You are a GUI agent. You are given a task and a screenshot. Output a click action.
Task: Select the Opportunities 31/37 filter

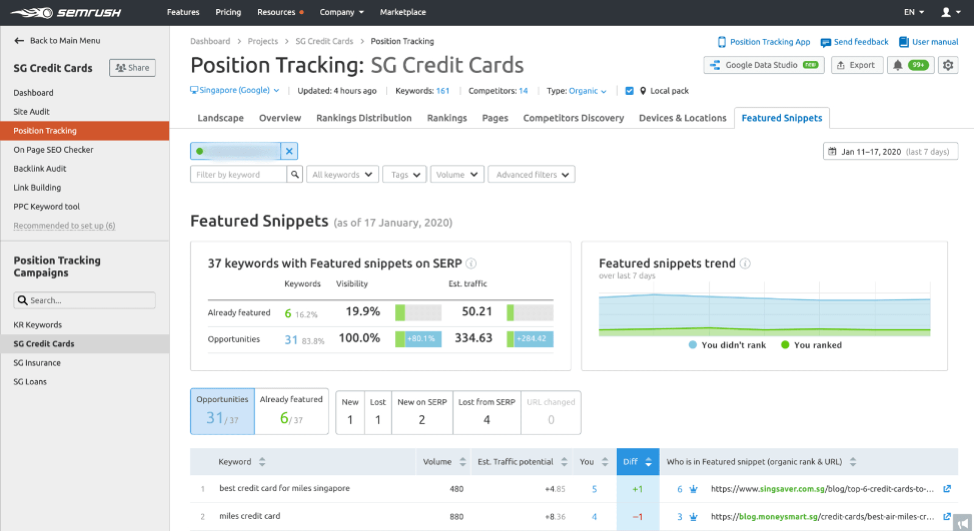click(222, 411)
